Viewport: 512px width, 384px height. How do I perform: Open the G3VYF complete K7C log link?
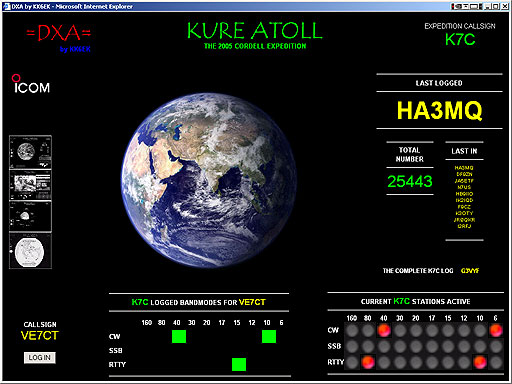(x=470, y=271)
